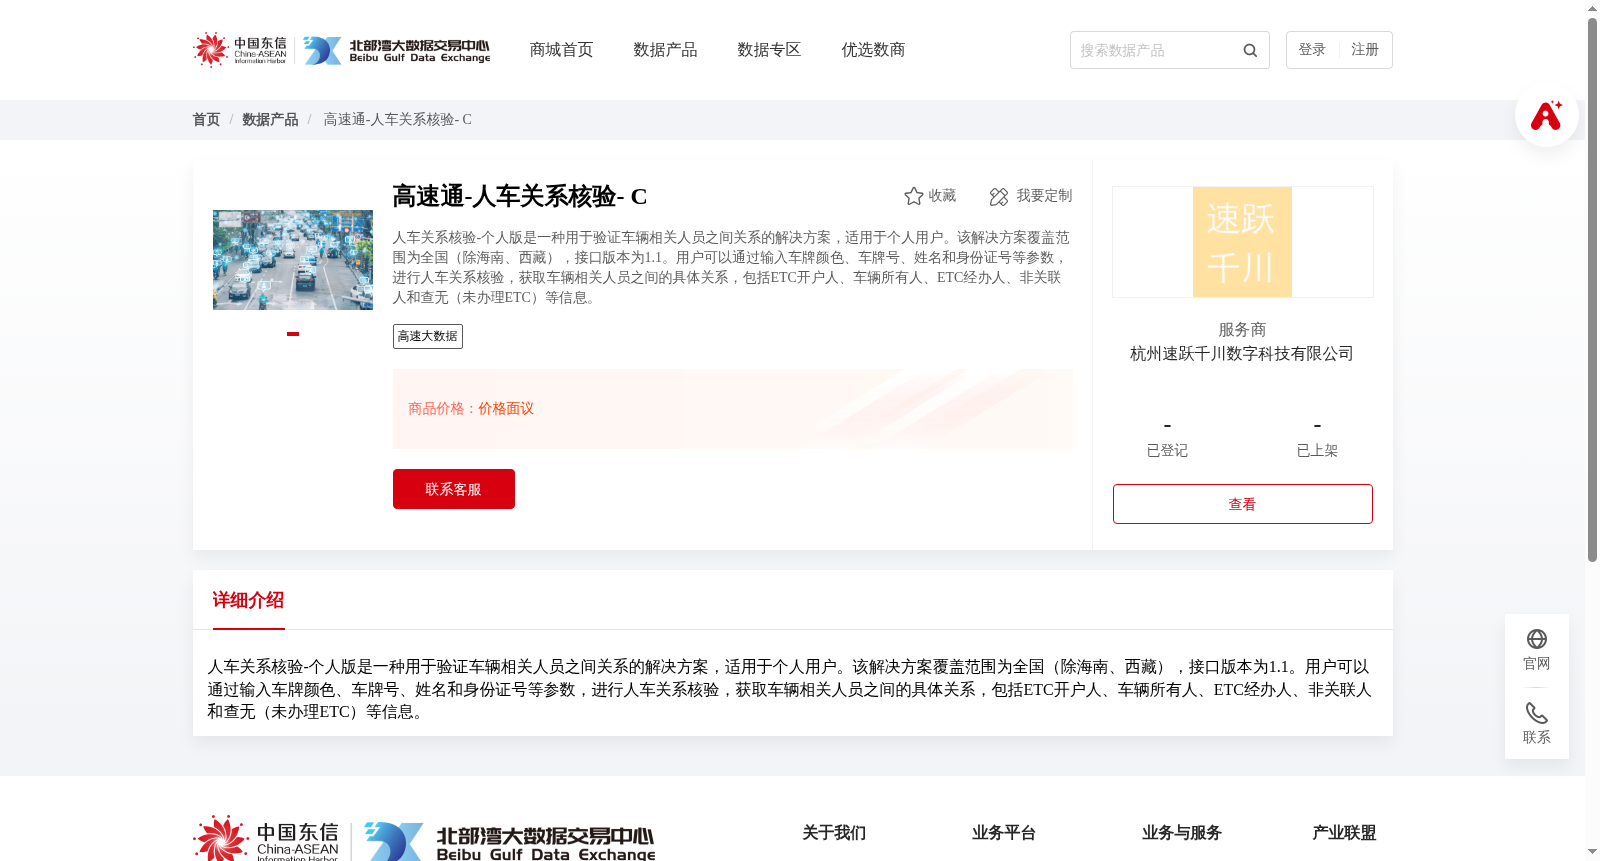Click the 登录 link
Screen dimensions: 1600x861
[1312, 50]
